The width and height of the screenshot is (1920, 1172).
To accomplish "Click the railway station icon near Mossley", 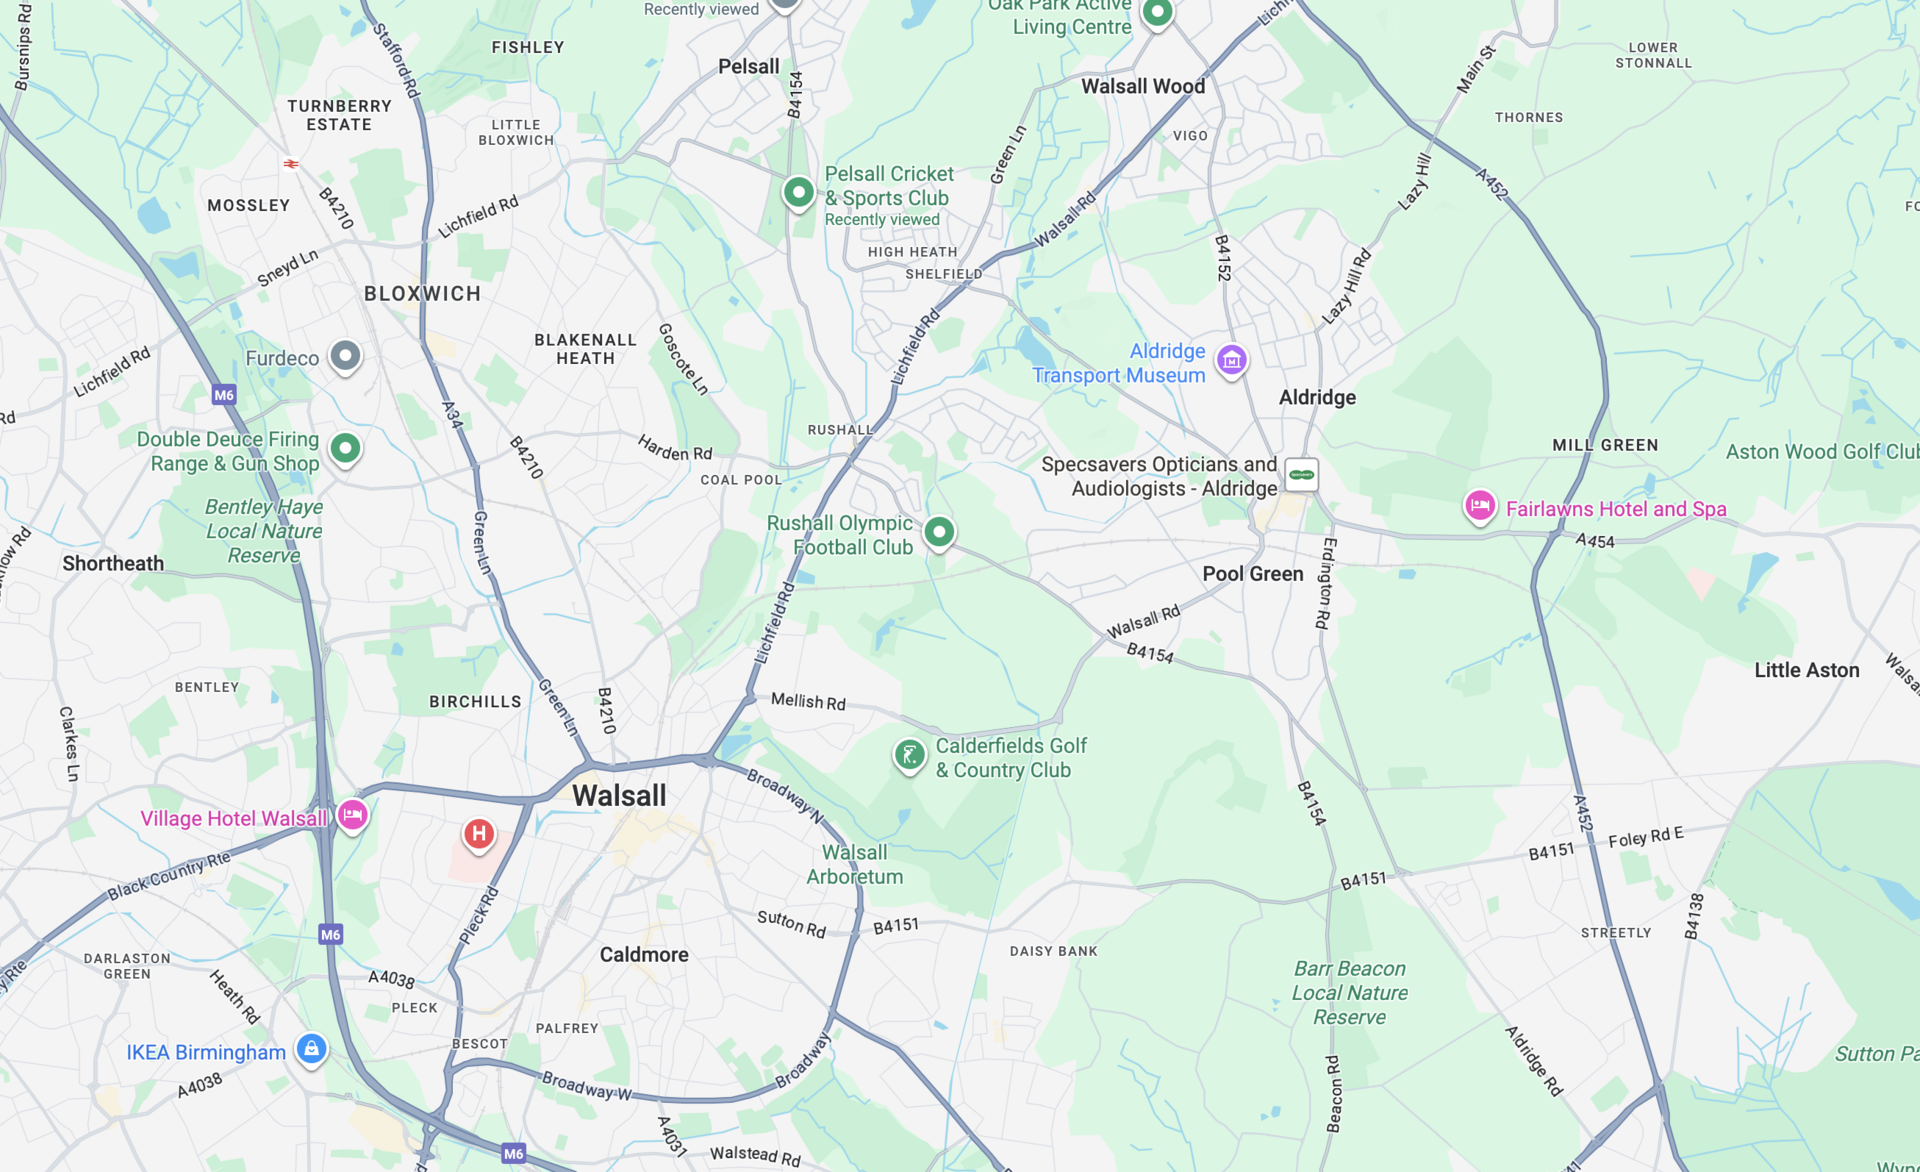I will click(291, 163).
